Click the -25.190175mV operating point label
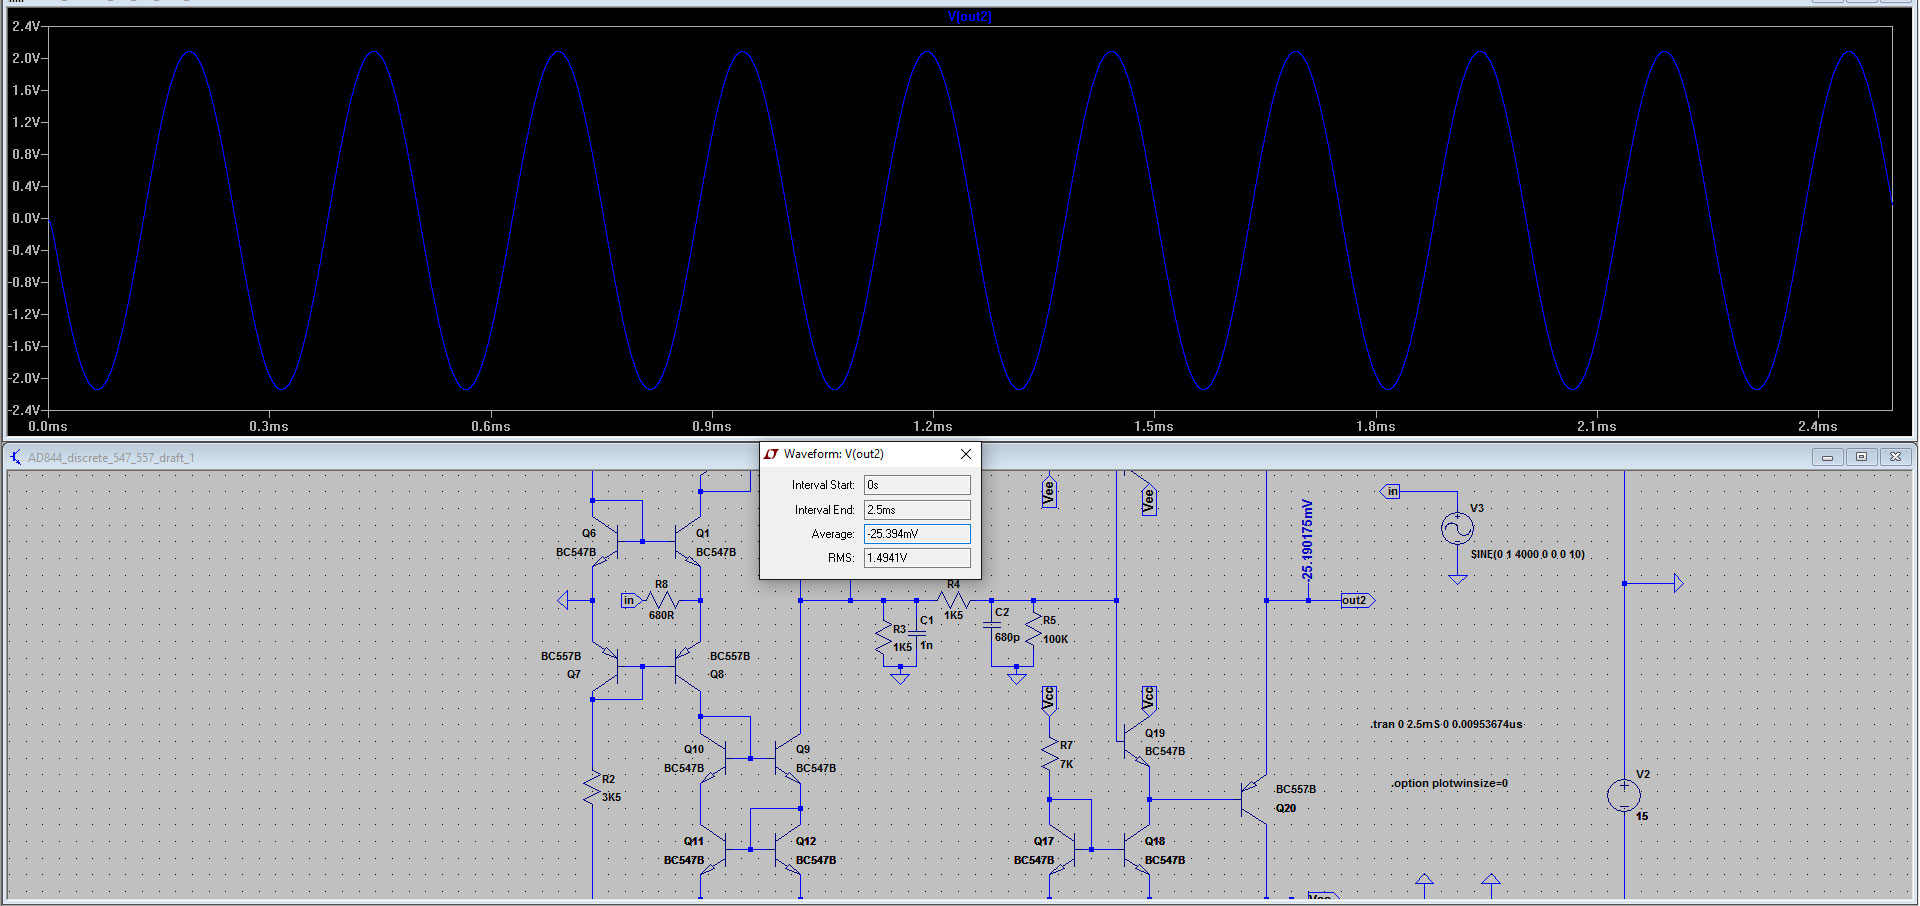This screenshot has width=1920, height=906. point(1307,540)
